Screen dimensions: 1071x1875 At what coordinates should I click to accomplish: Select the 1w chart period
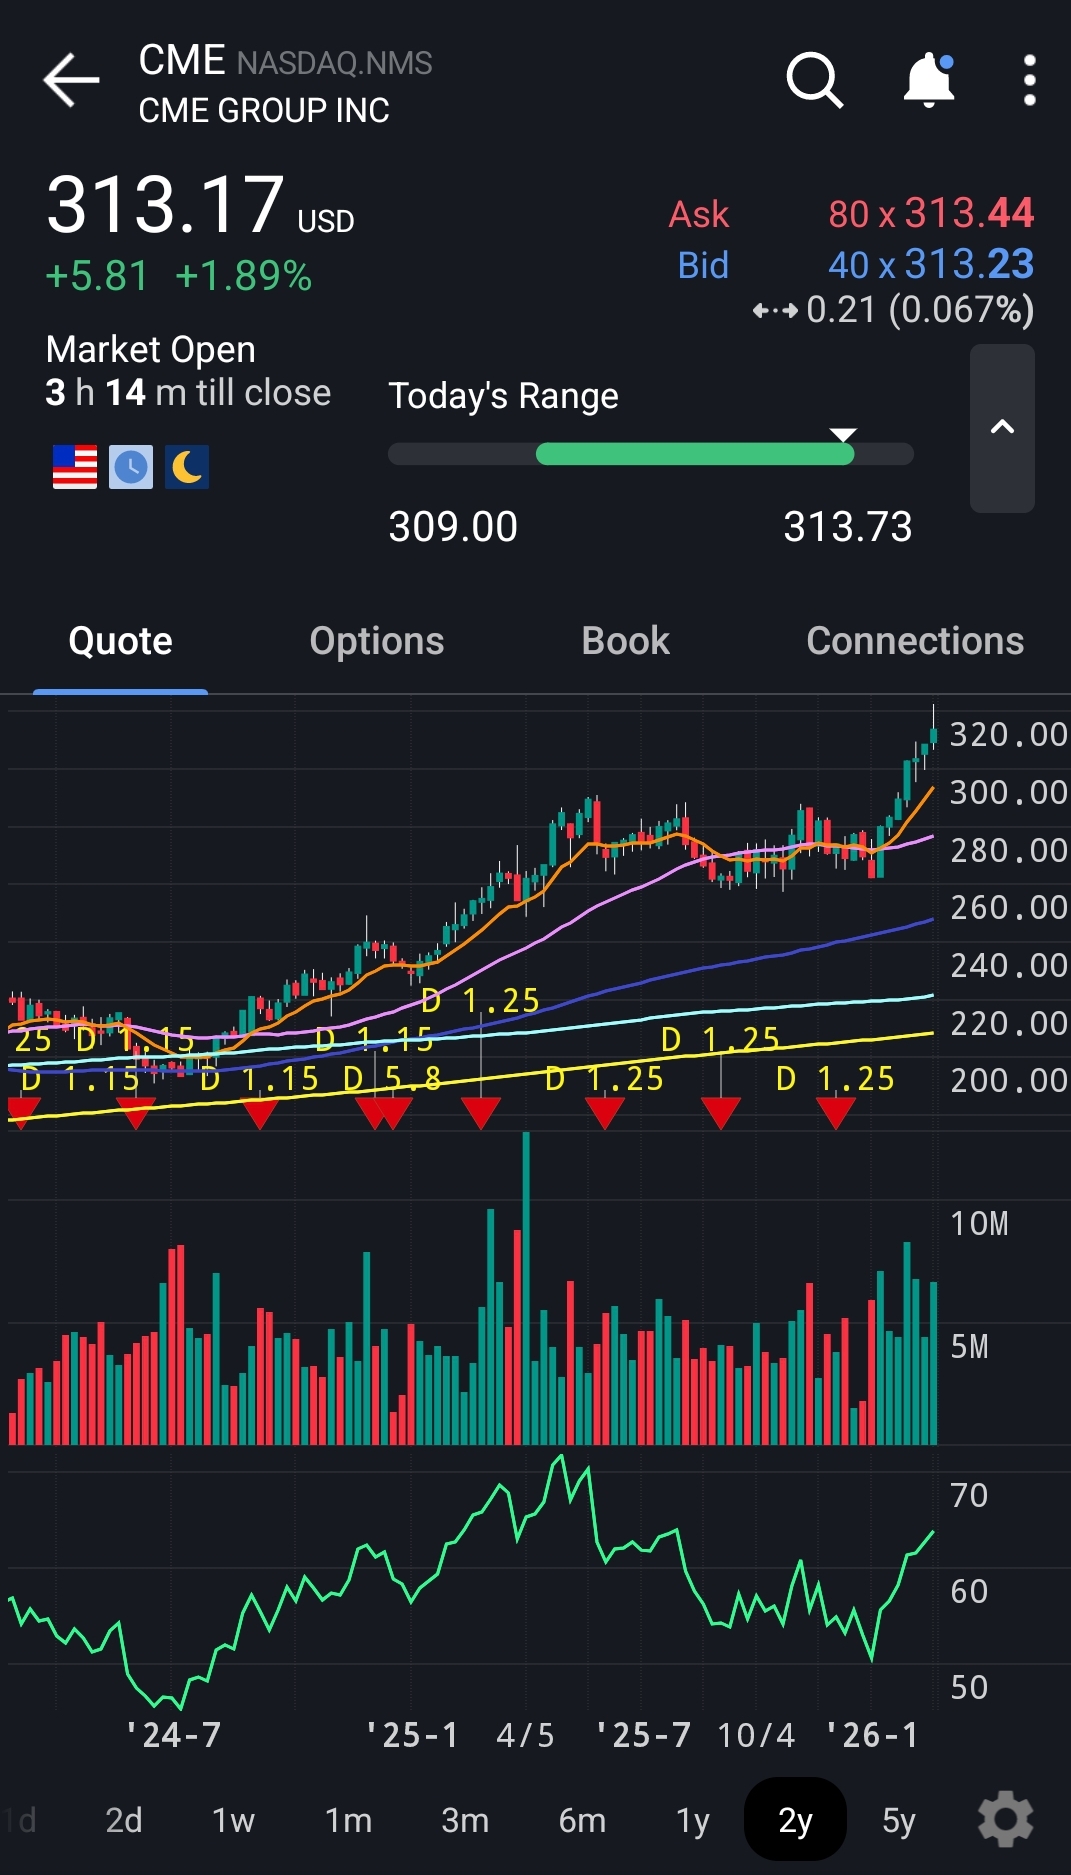[233, 1819]
